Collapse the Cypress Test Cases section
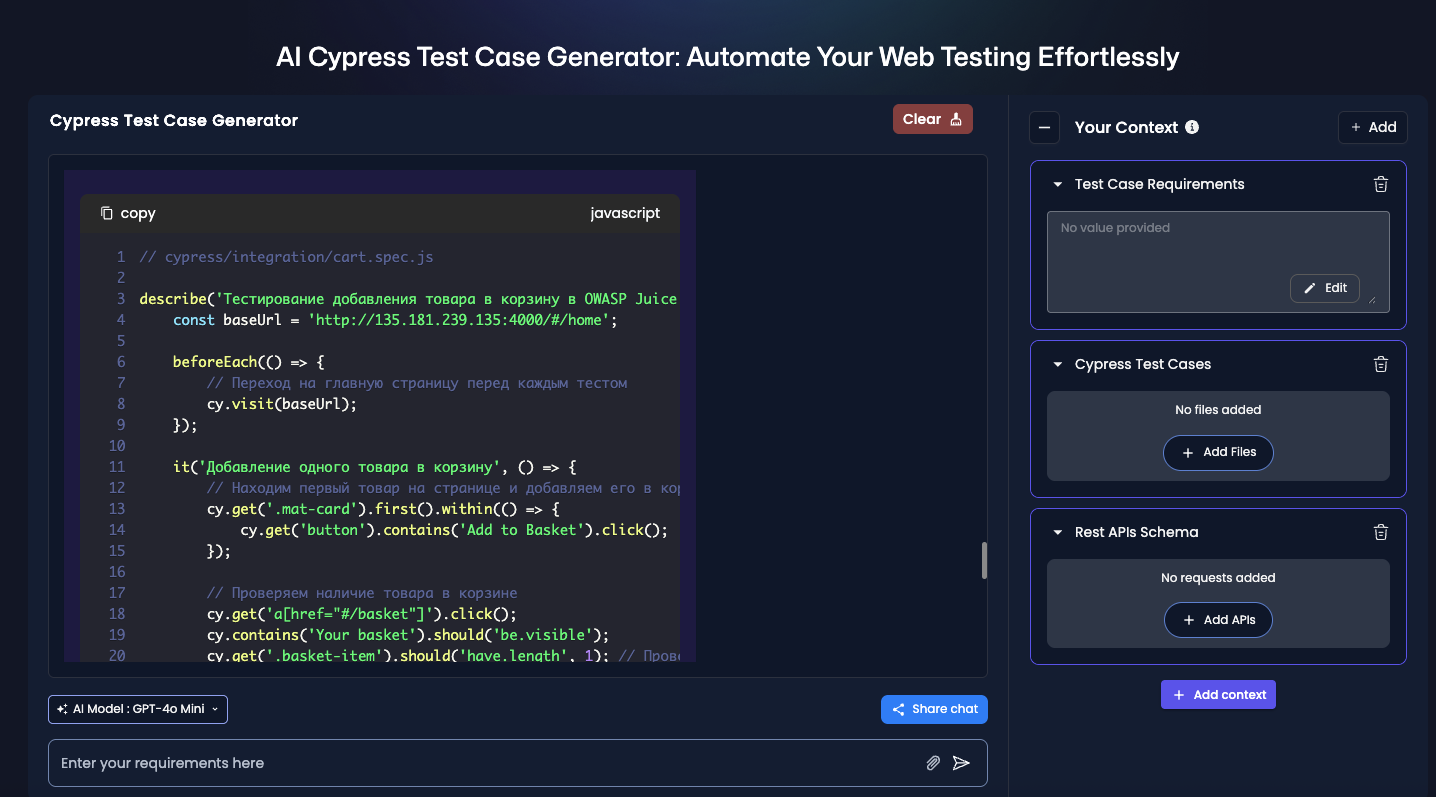 (x=1058, y=364)
